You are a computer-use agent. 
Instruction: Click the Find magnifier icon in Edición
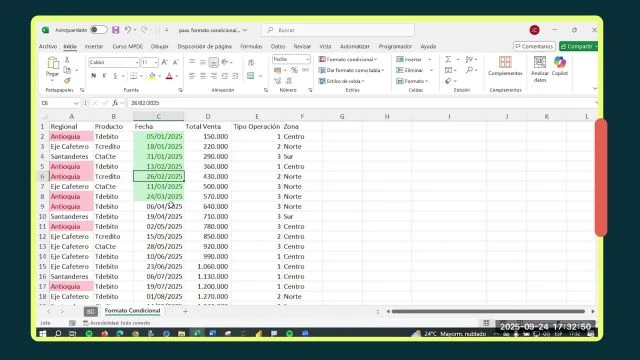(469, 70)
